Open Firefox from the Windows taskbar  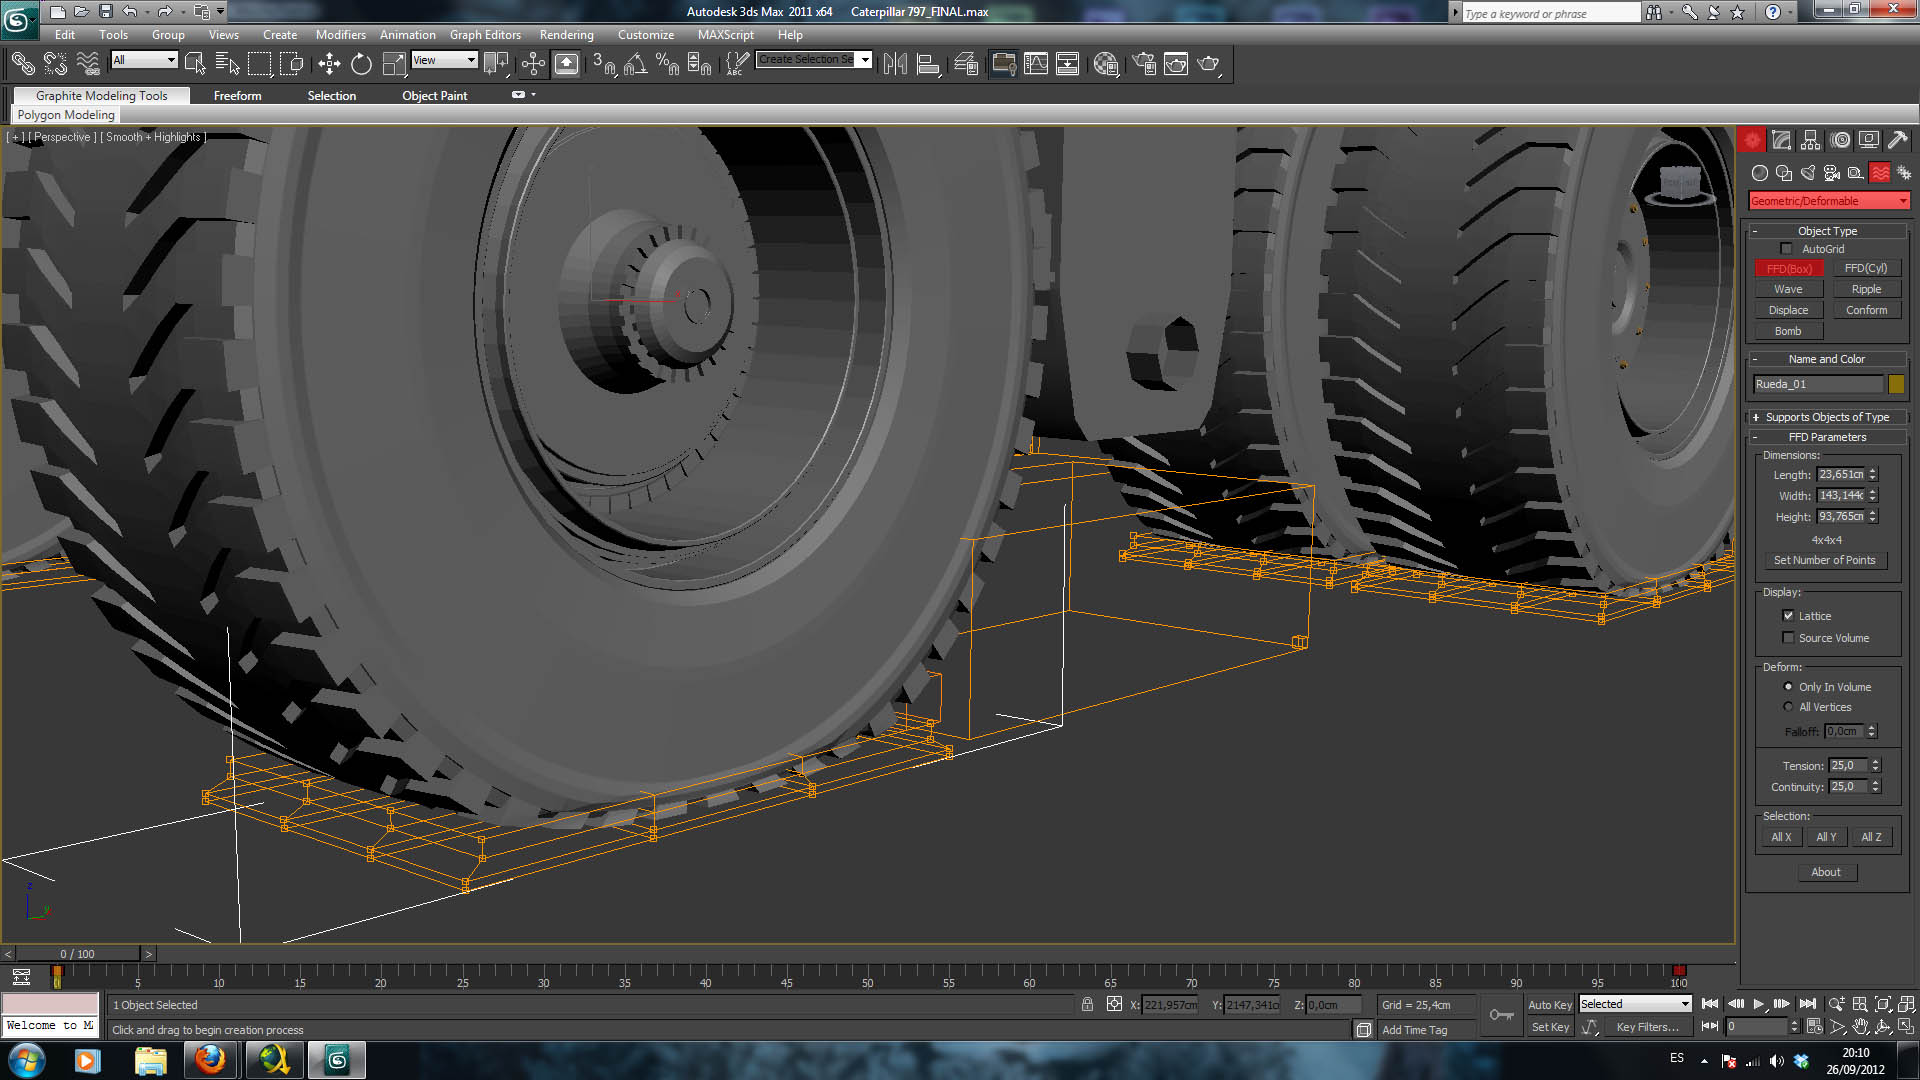coord(210,1059)
